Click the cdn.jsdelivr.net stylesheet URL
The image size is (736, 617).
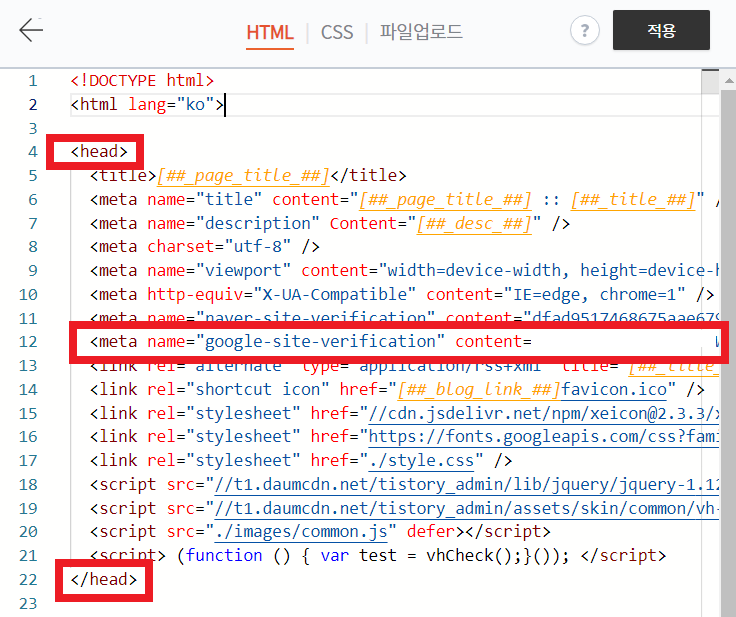point(544,413)
